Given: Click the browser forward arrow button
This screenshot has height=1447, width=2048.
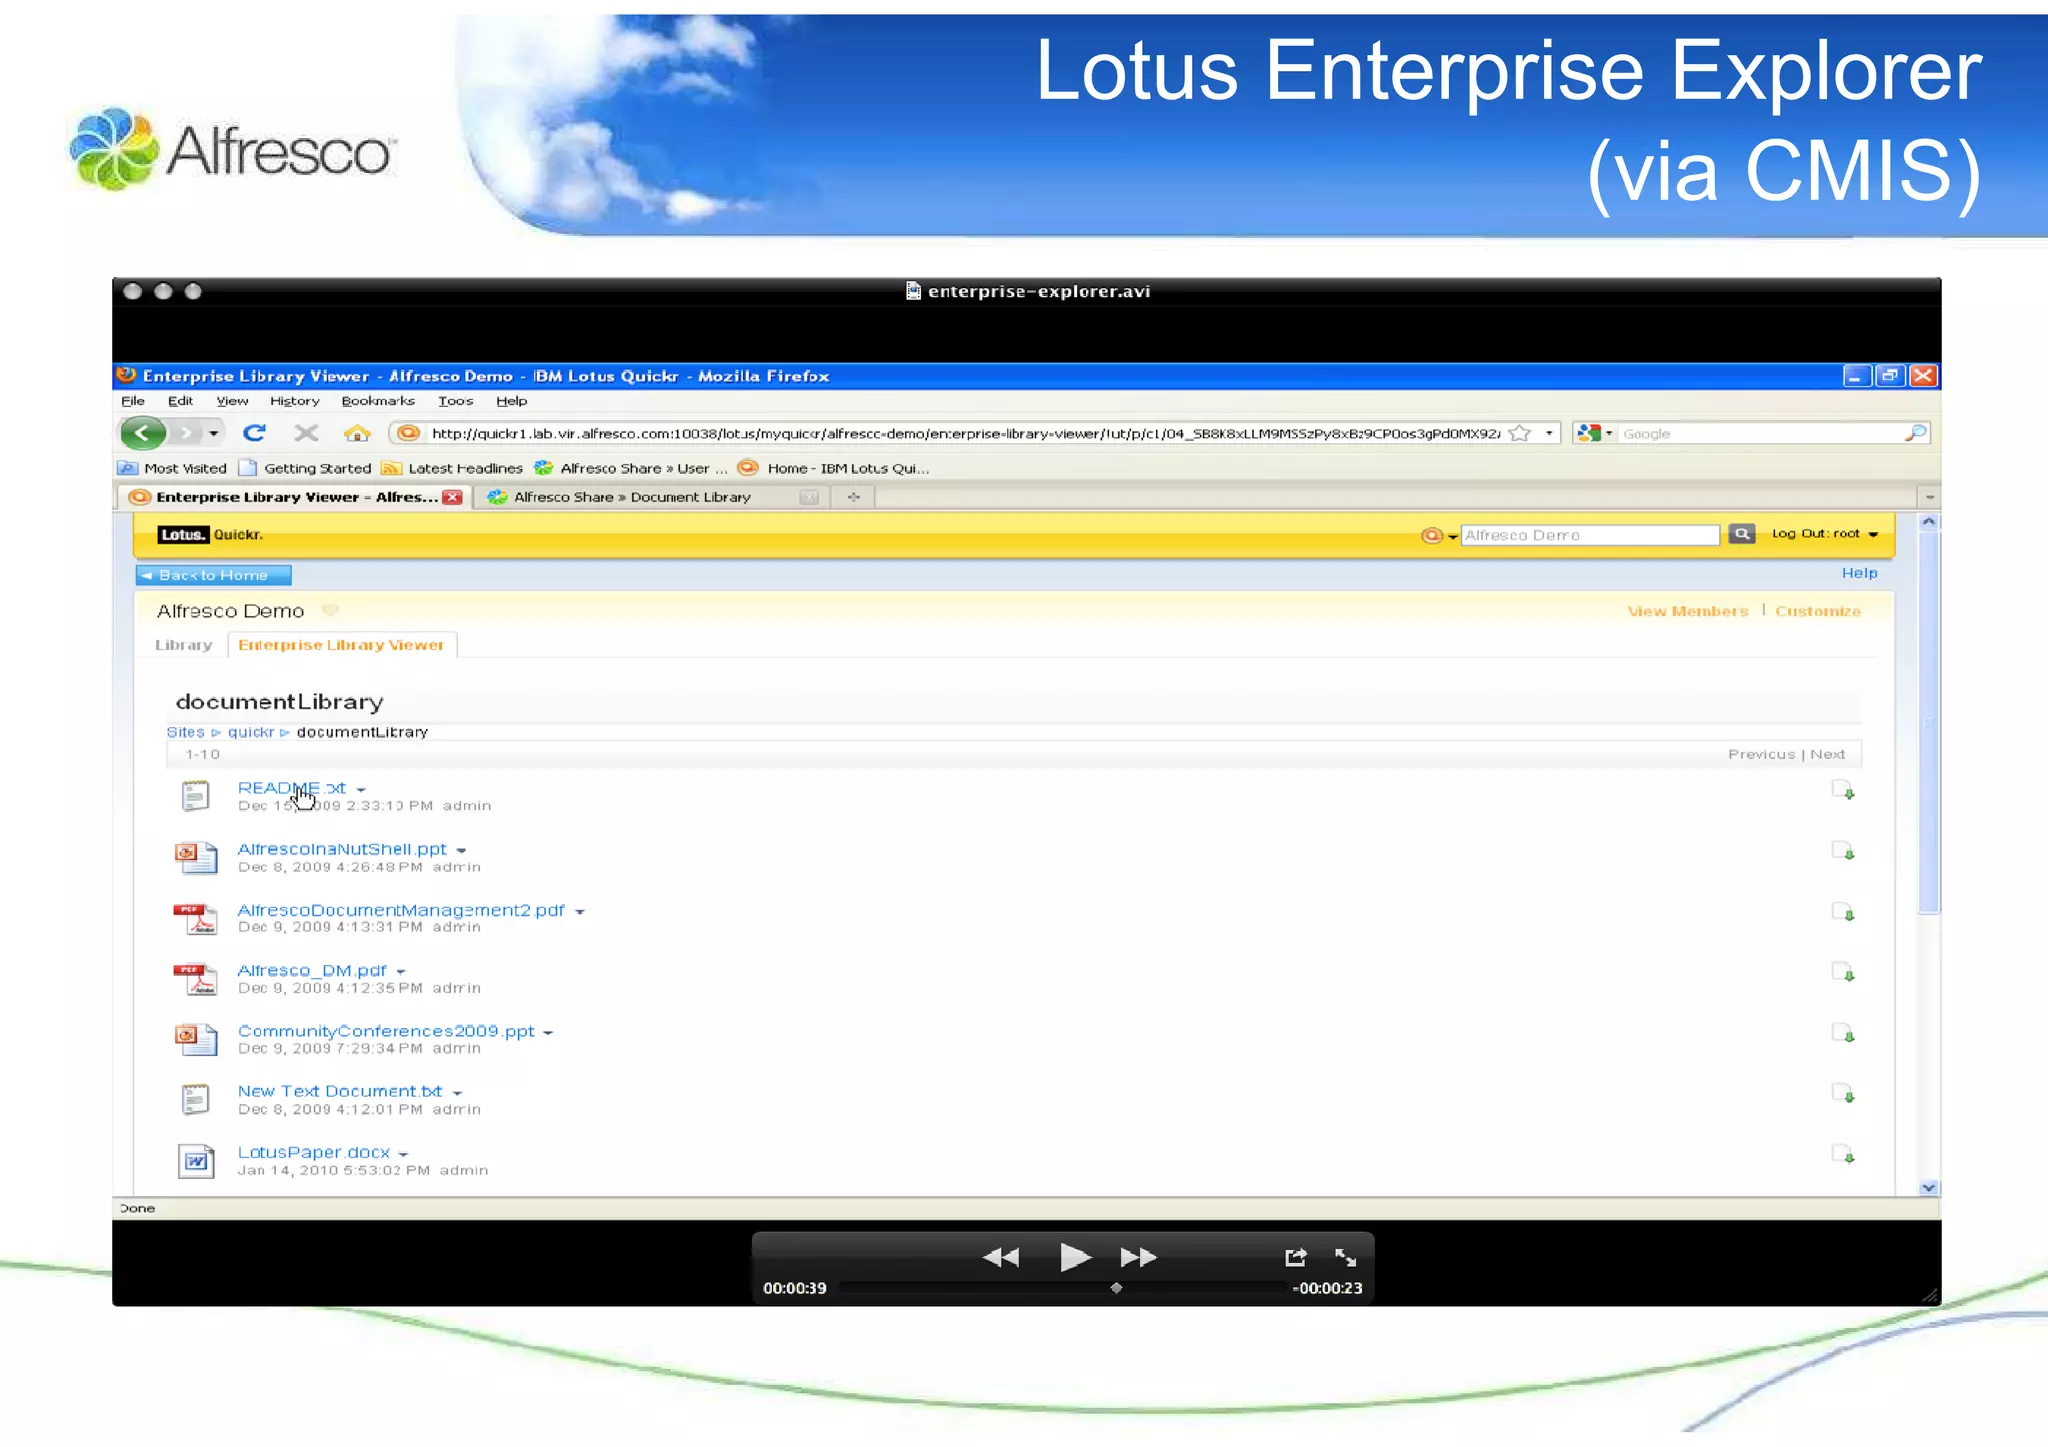Looking at the screenshot, I should point(186,433).
